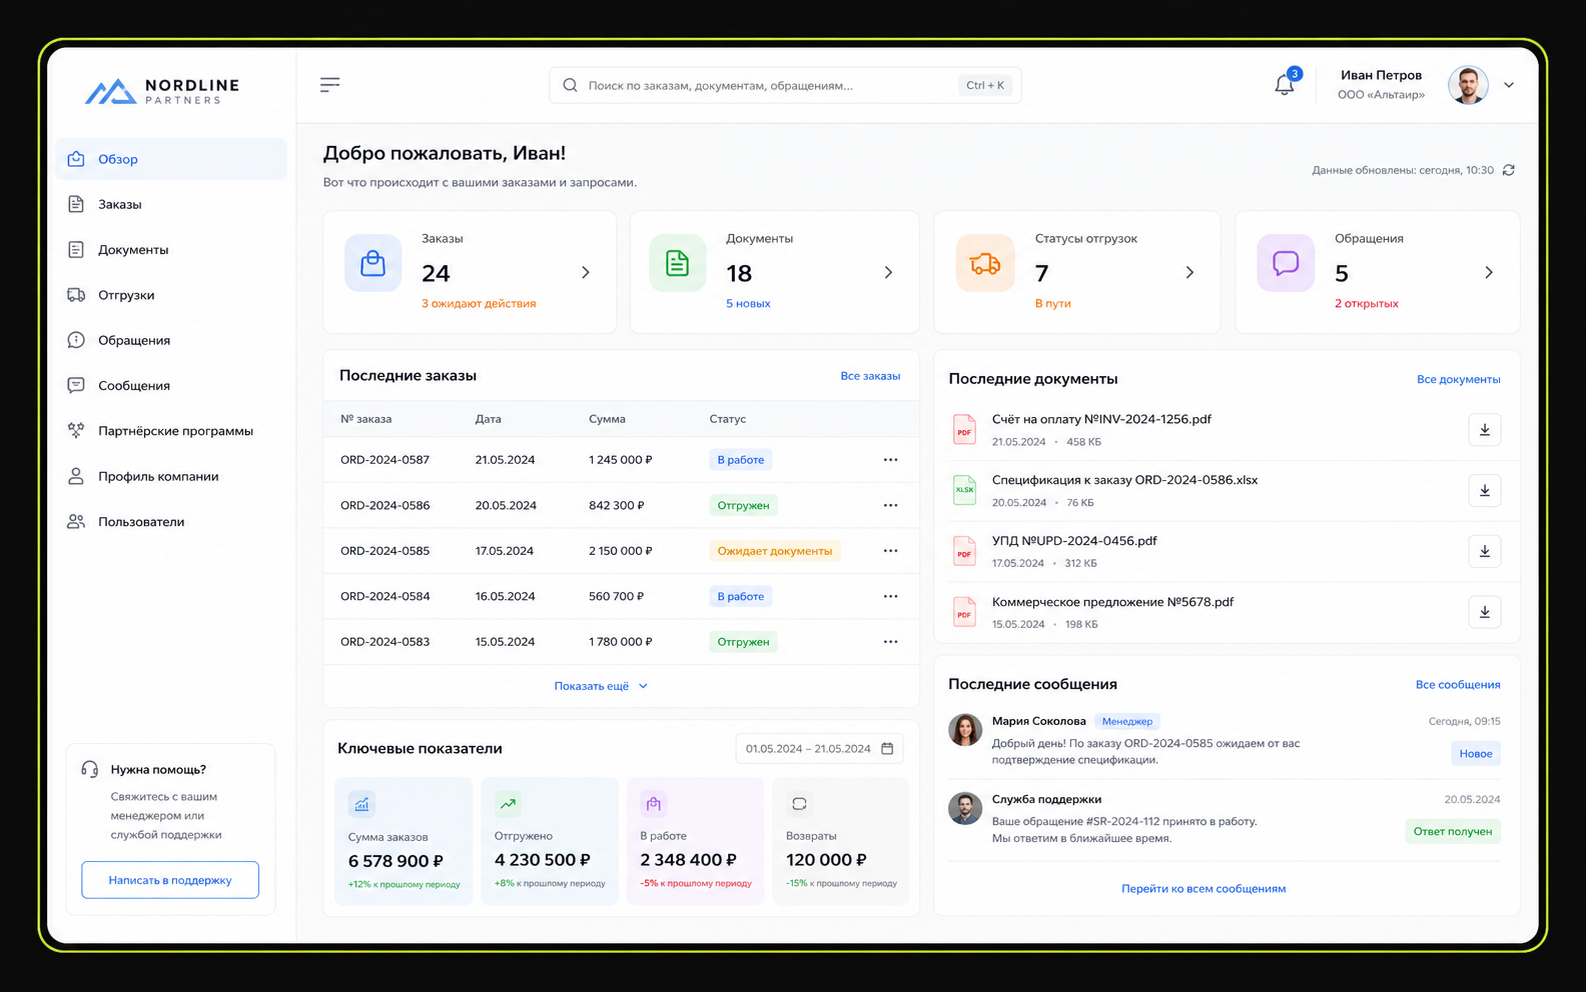Open Сообщения in sidebar
Screen dimensions: 1586x992
point(172,386)
